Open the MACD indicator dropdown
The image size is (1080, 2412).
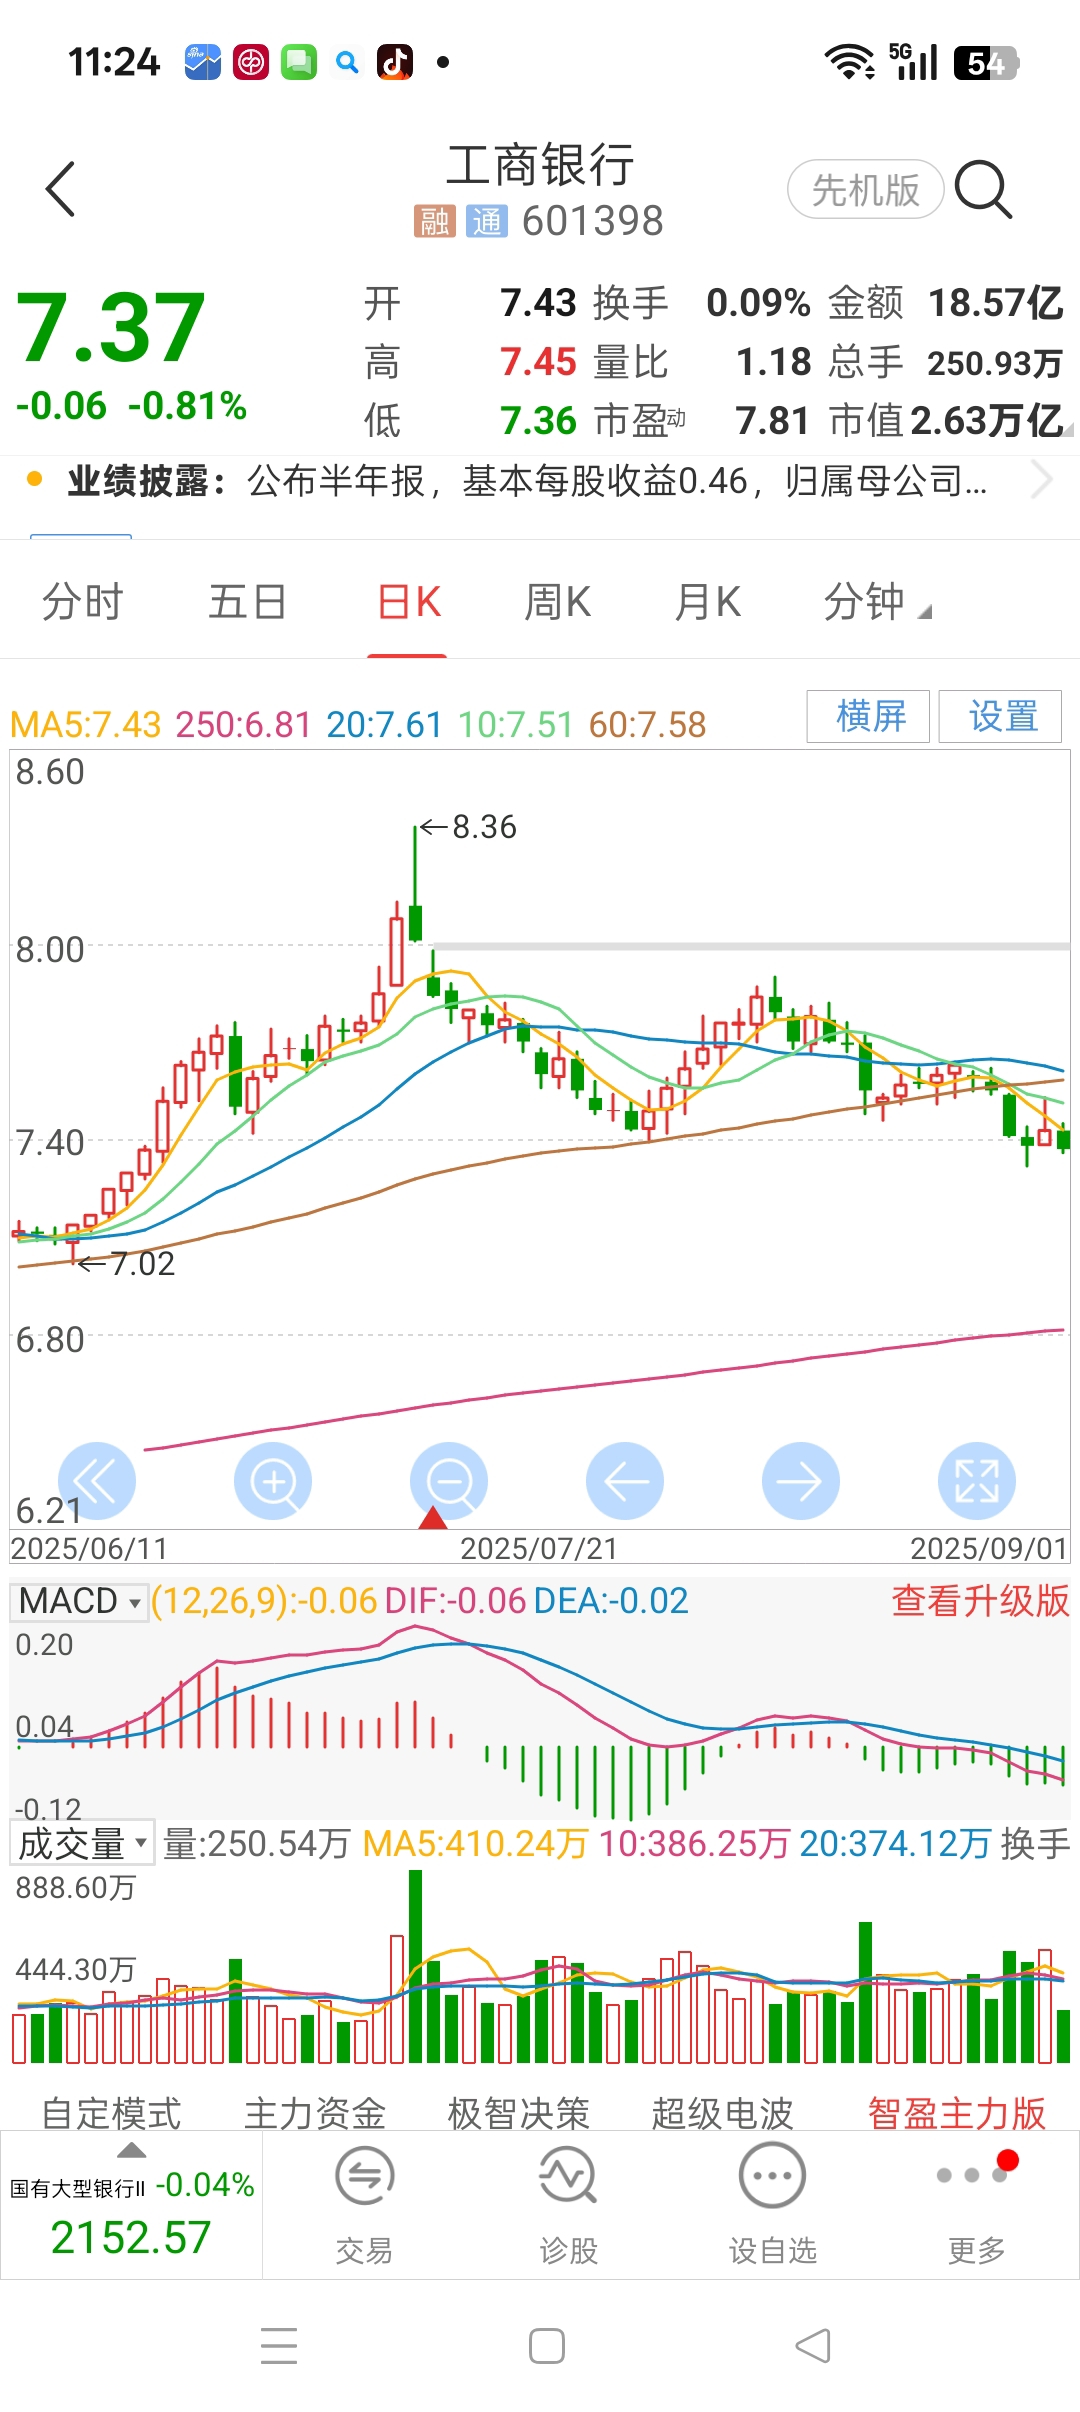click(x=79, y=1601)
